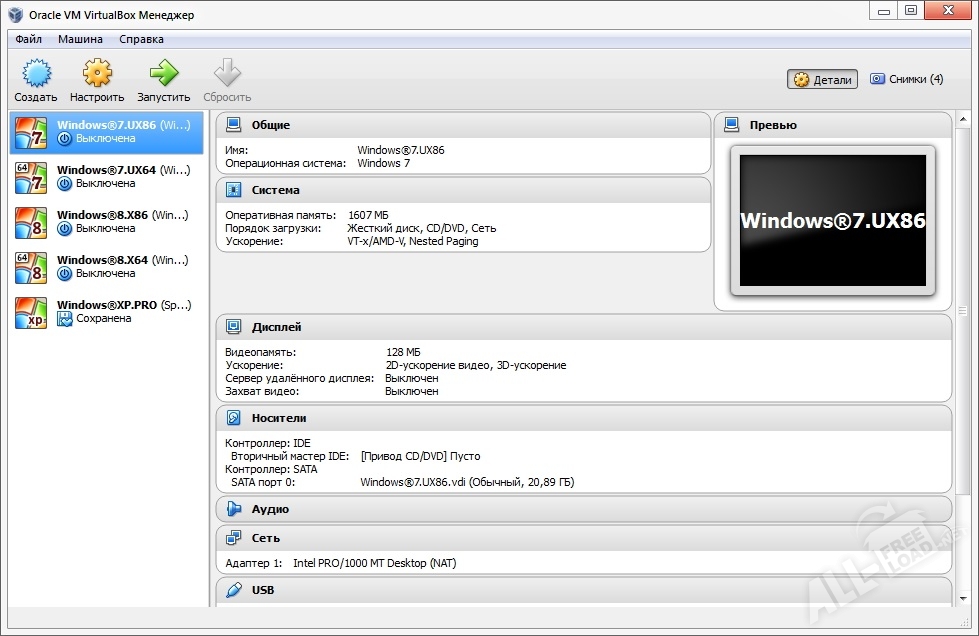The width and height of the screenshot is (979, 636).
Task: Collapse the Дисплей section header
Action: [276, 327]
